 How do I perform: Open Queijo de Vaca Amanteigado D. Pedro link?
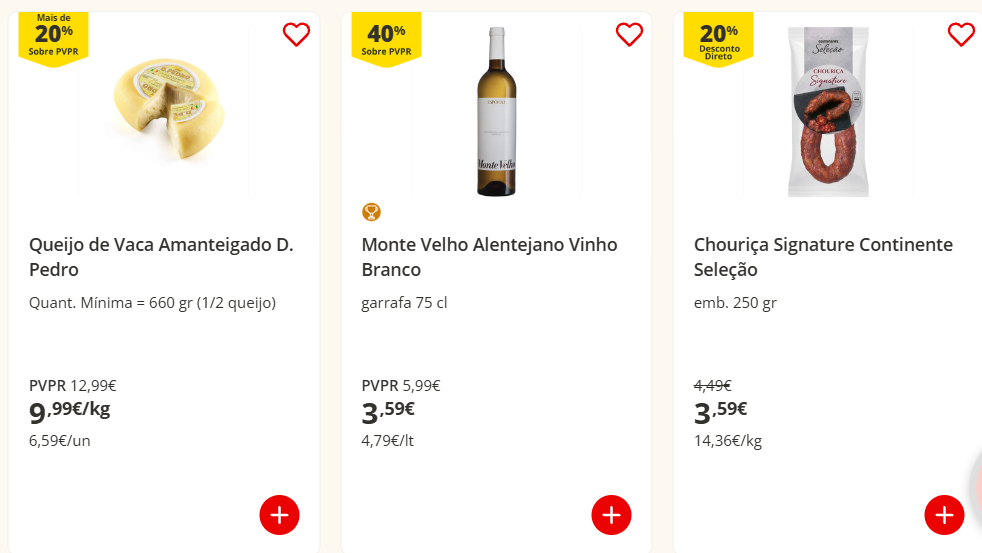coord(161,257)
